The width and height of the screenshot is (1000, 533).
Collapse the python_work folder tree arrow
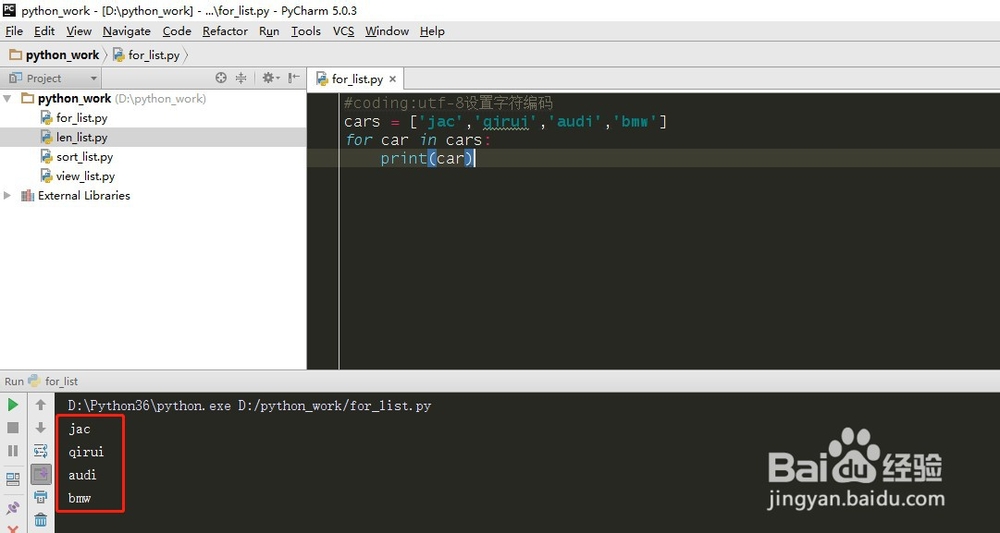[8, 99]
